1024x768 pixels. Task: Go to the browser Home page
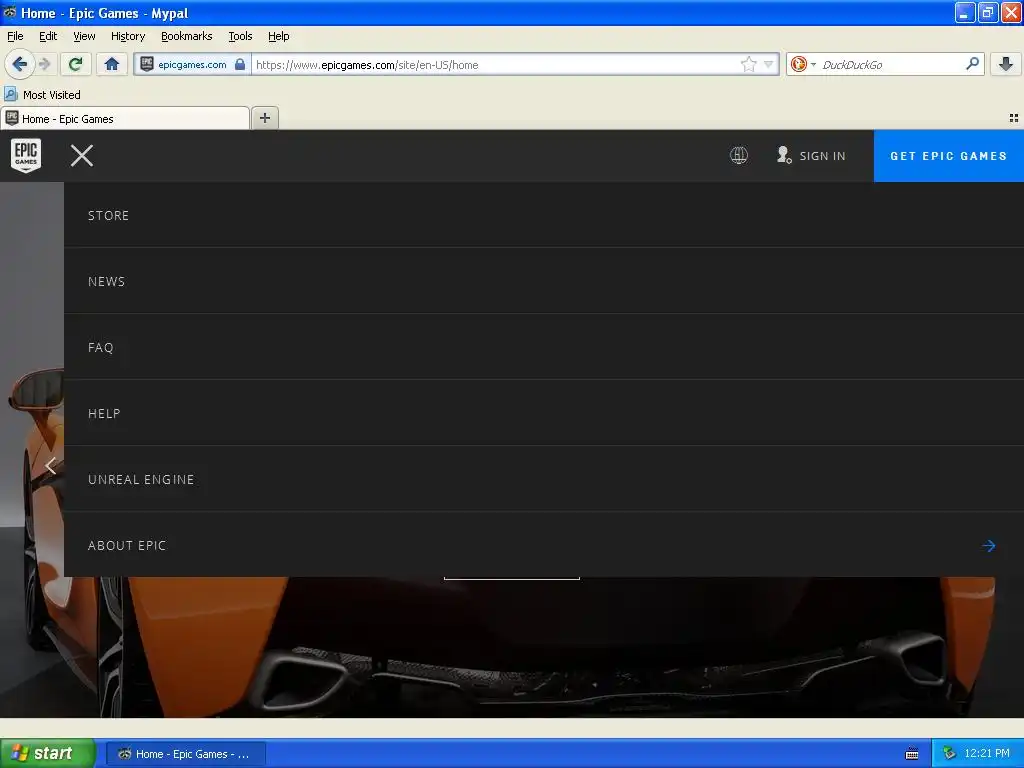click(x=112, y=64)
